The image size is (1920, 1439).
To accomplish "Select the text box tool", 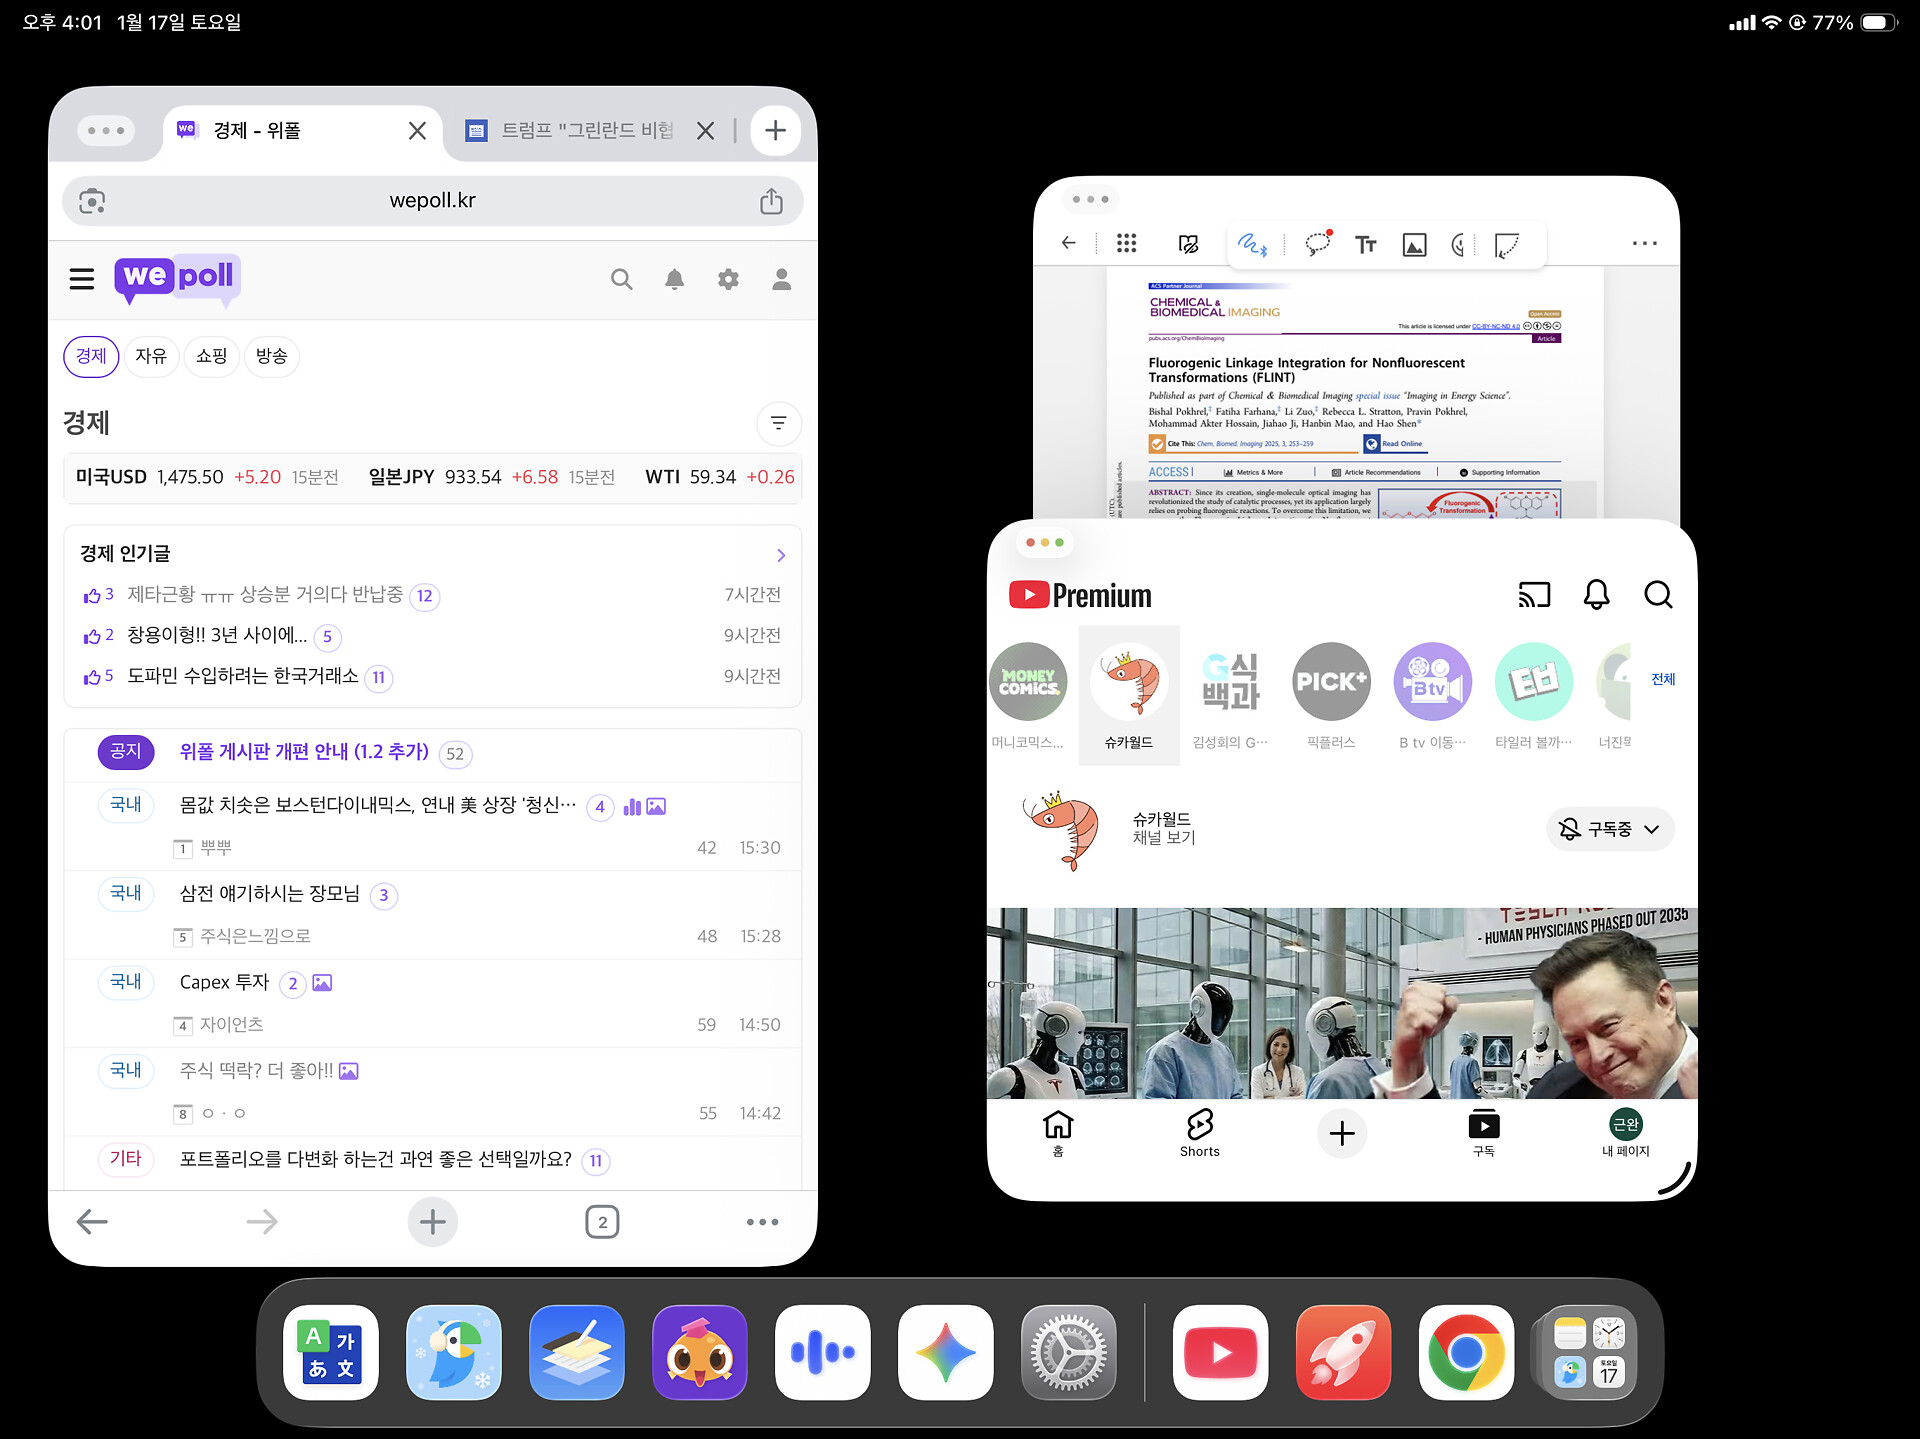I will [1366, 244].
